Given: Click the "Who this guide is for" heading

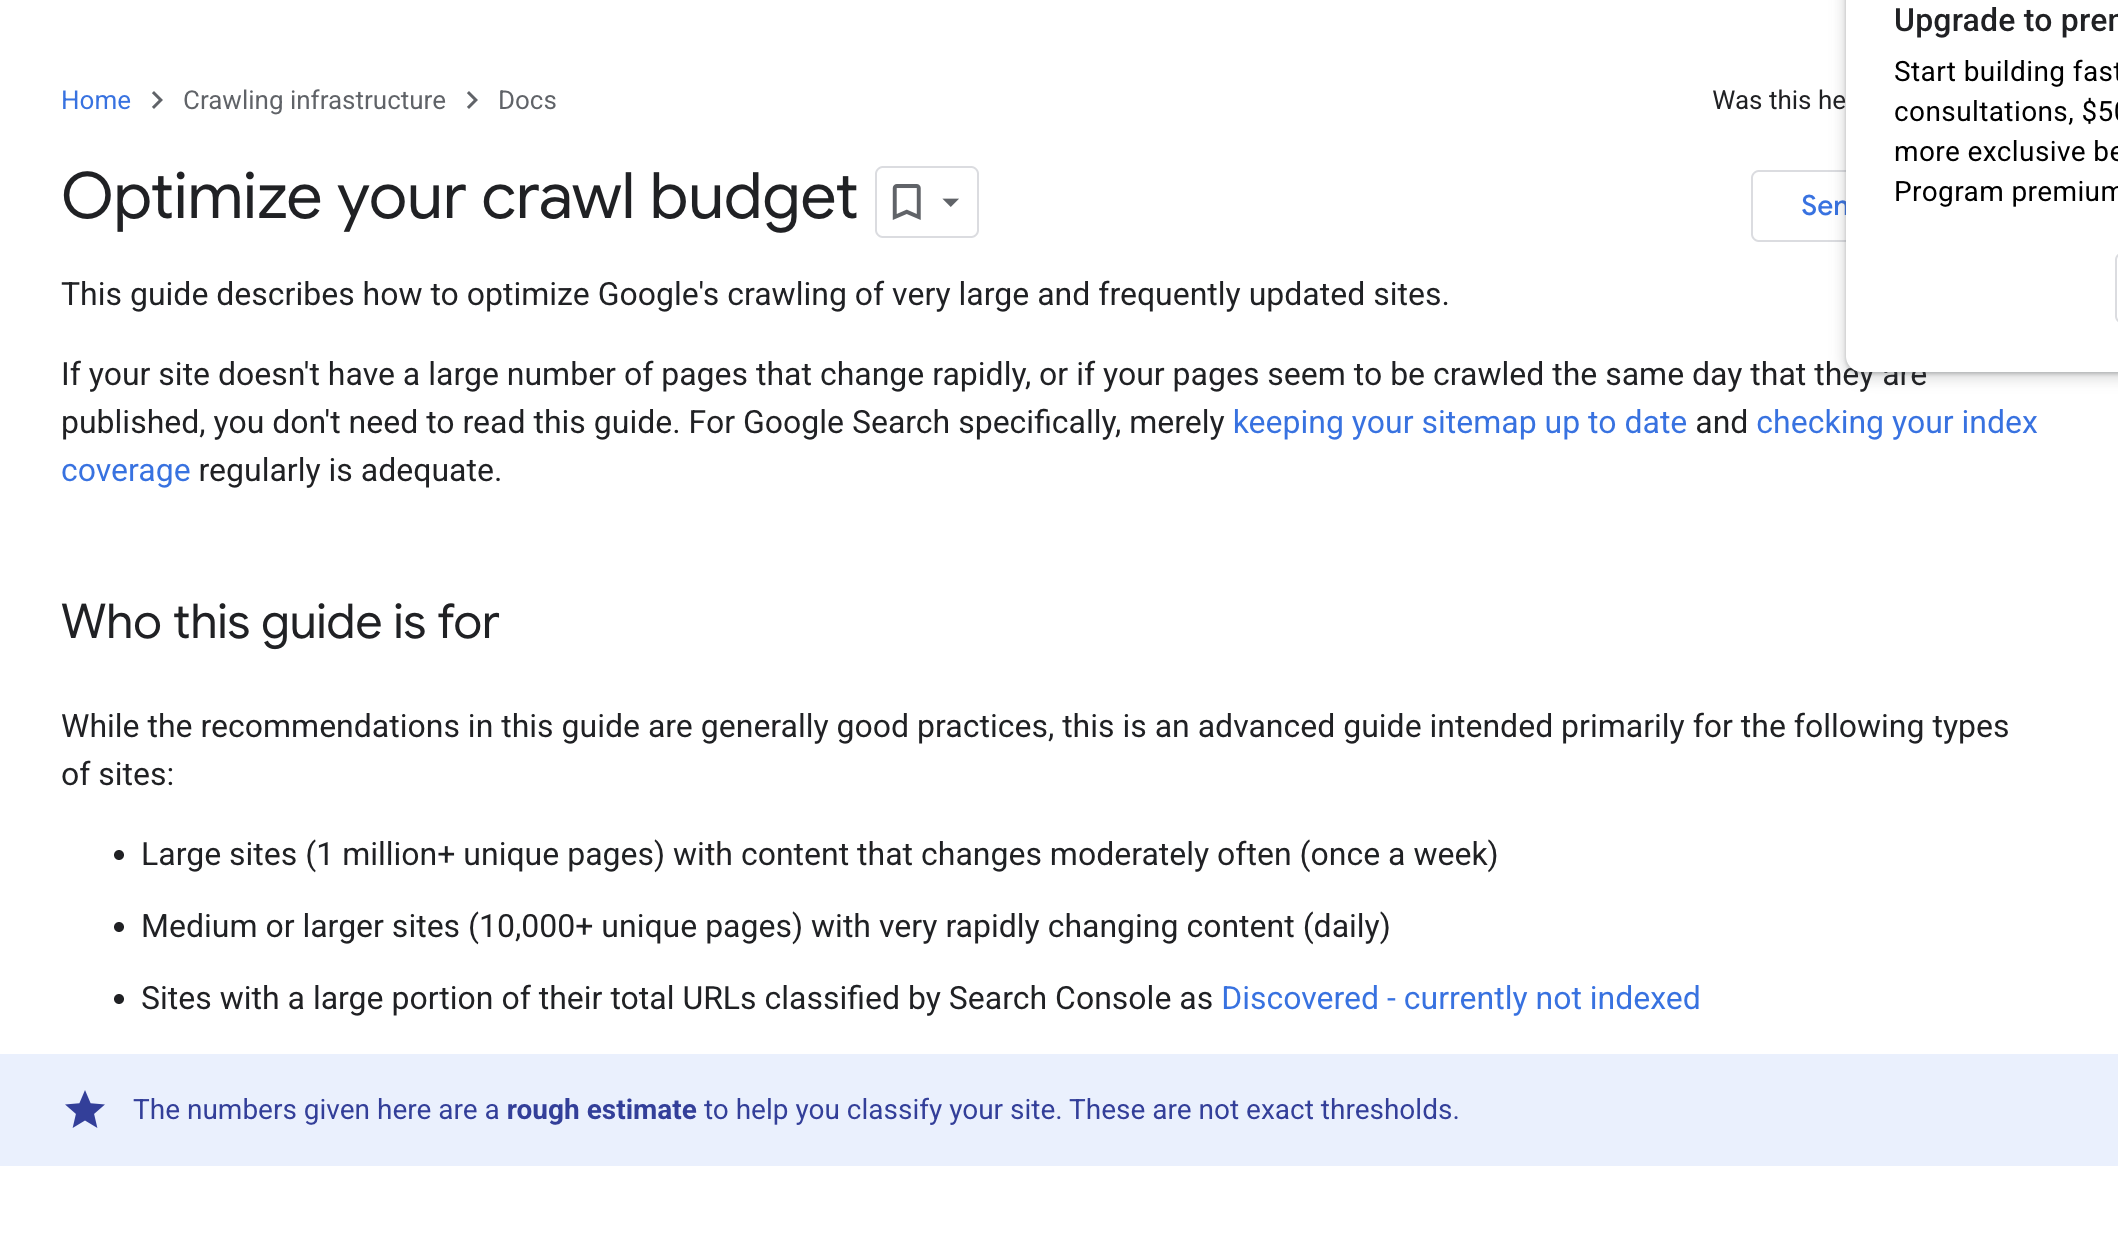Looking at the screenshot, I should [280, 622].
